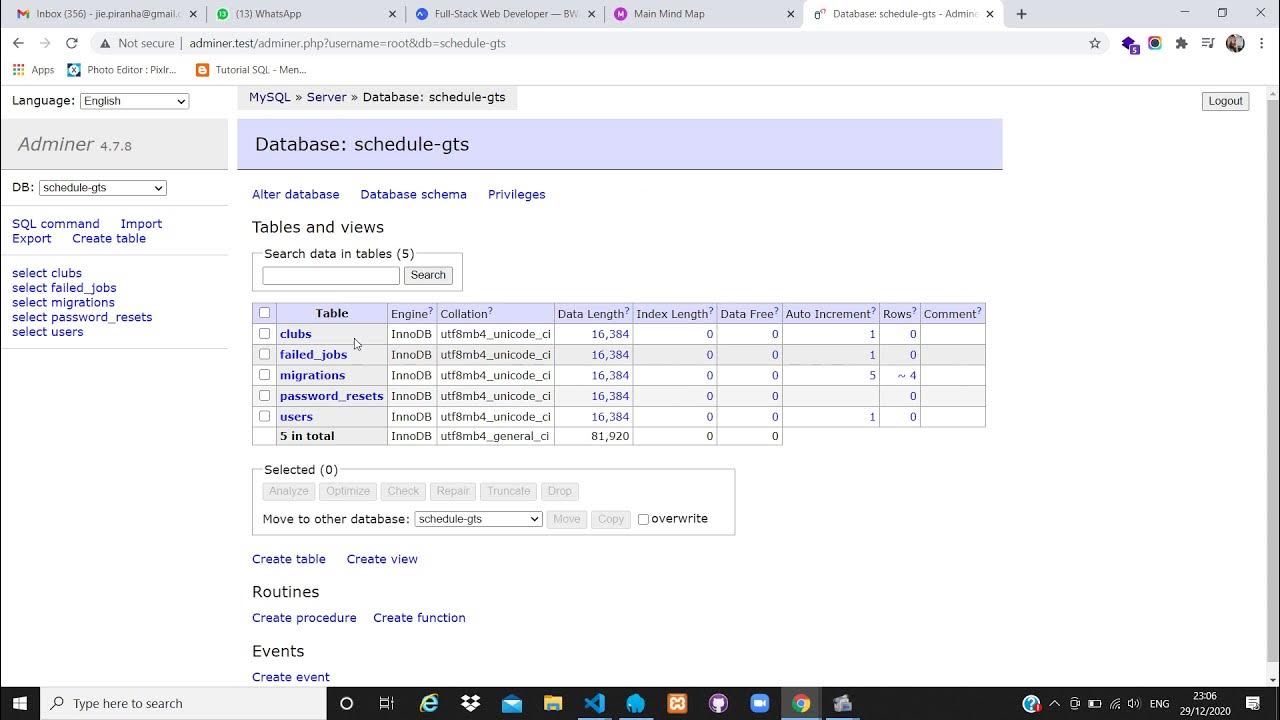The width and height of the screenshot is (1280, 720).
Task: Open Alter database link
Action: pyautogui.click(x=296, y=194)
